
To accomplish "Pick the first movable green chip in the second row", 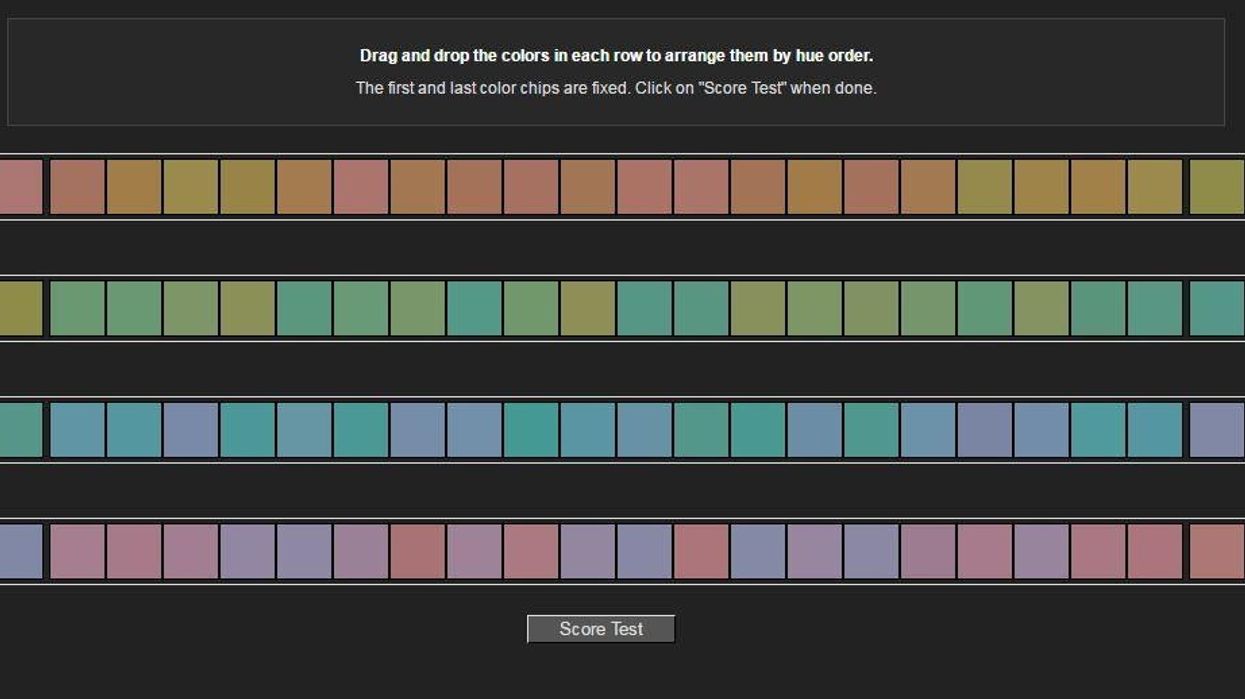I will click(x=77, y=308).
